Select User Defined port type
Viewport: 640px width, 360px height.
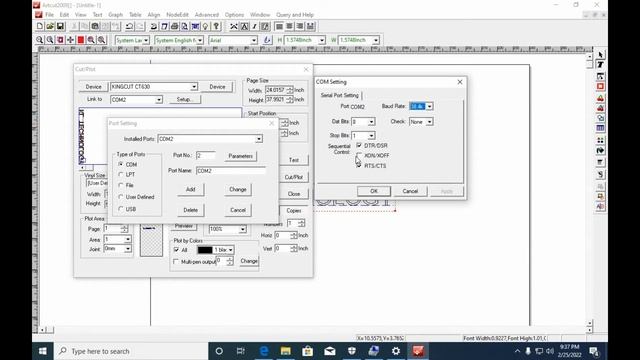121,197
